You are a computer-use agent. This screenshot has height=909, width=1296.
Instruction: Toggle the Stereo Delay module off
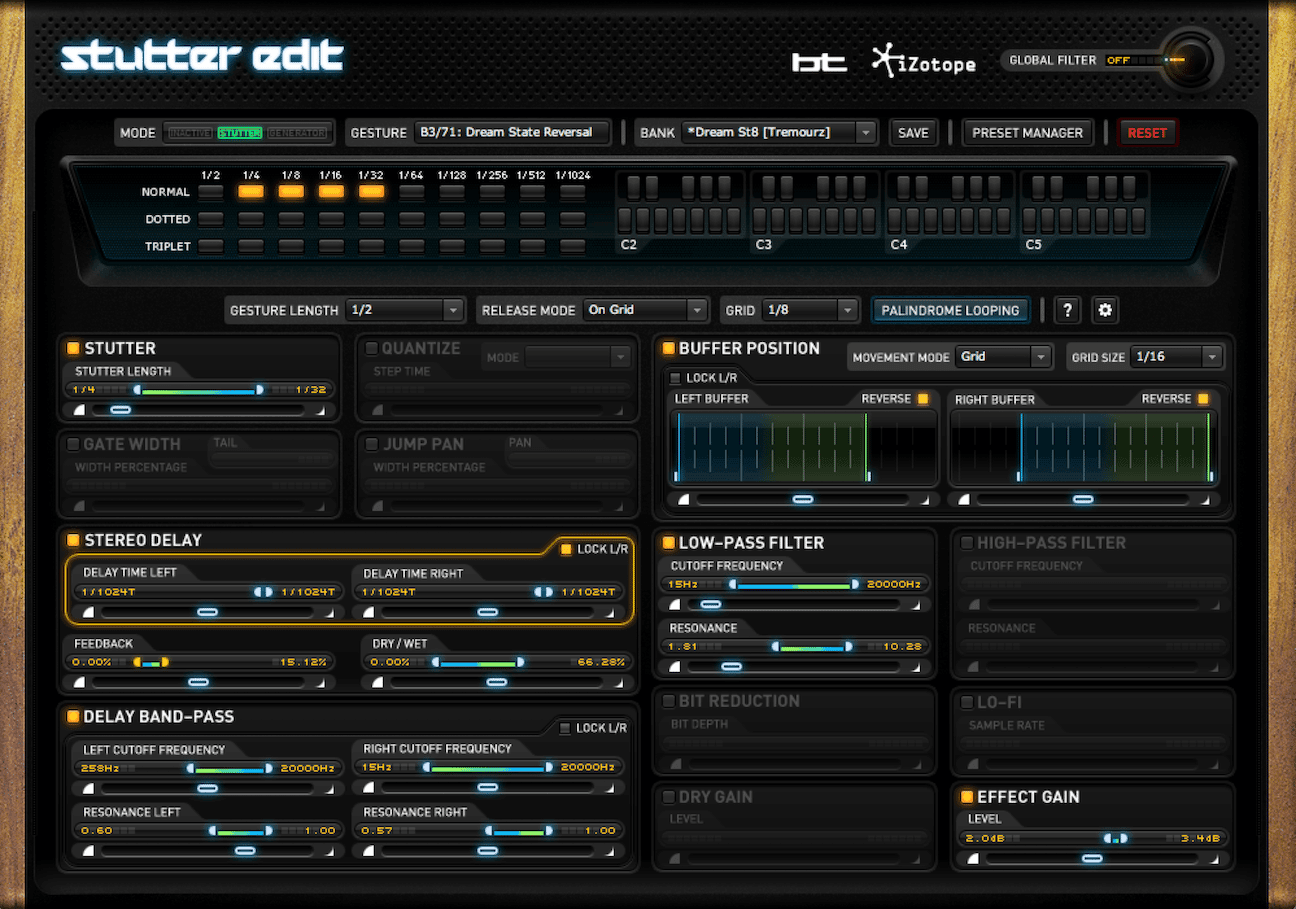(73, 540)
